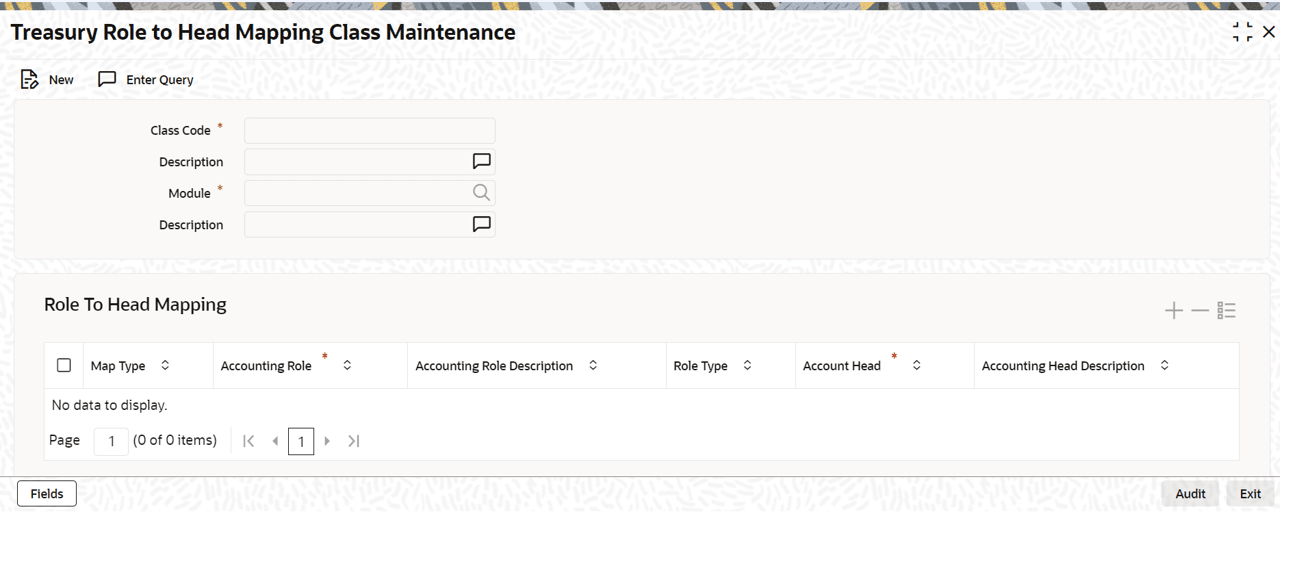Image resolution: width=1308 pixels, height=564 pixels.
Task: Go to next page arrow
Action: click(327, 441)
